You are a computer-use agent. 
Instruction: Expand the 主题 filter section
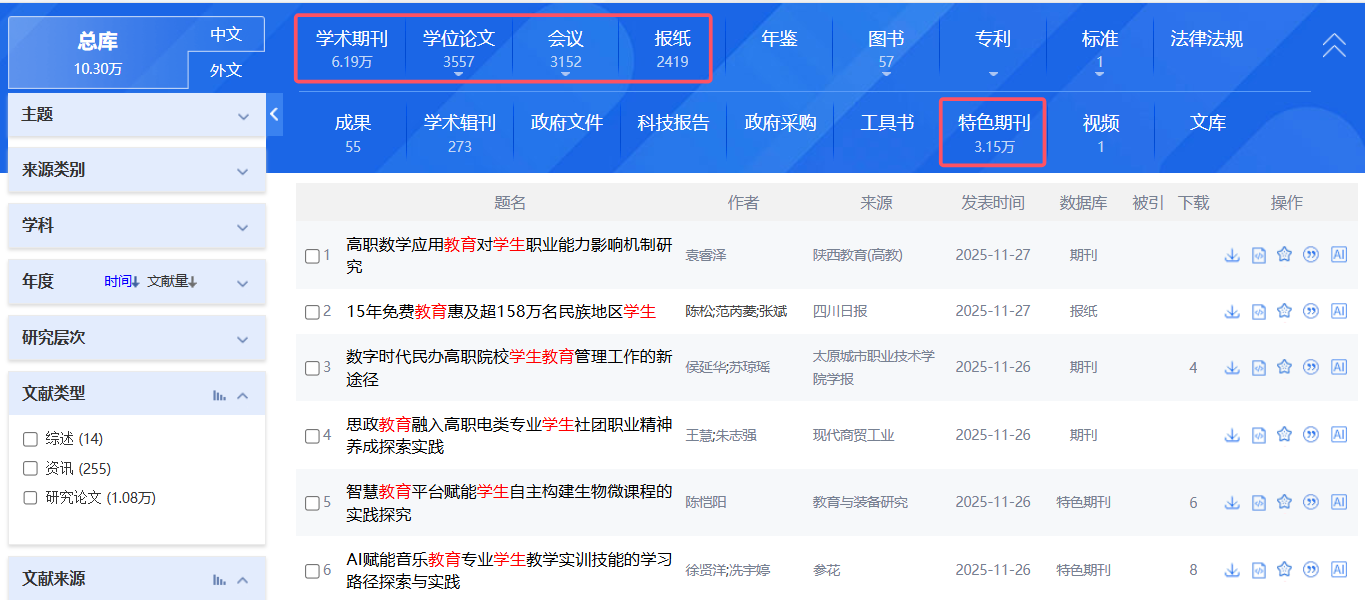click(x=243, y=116)
